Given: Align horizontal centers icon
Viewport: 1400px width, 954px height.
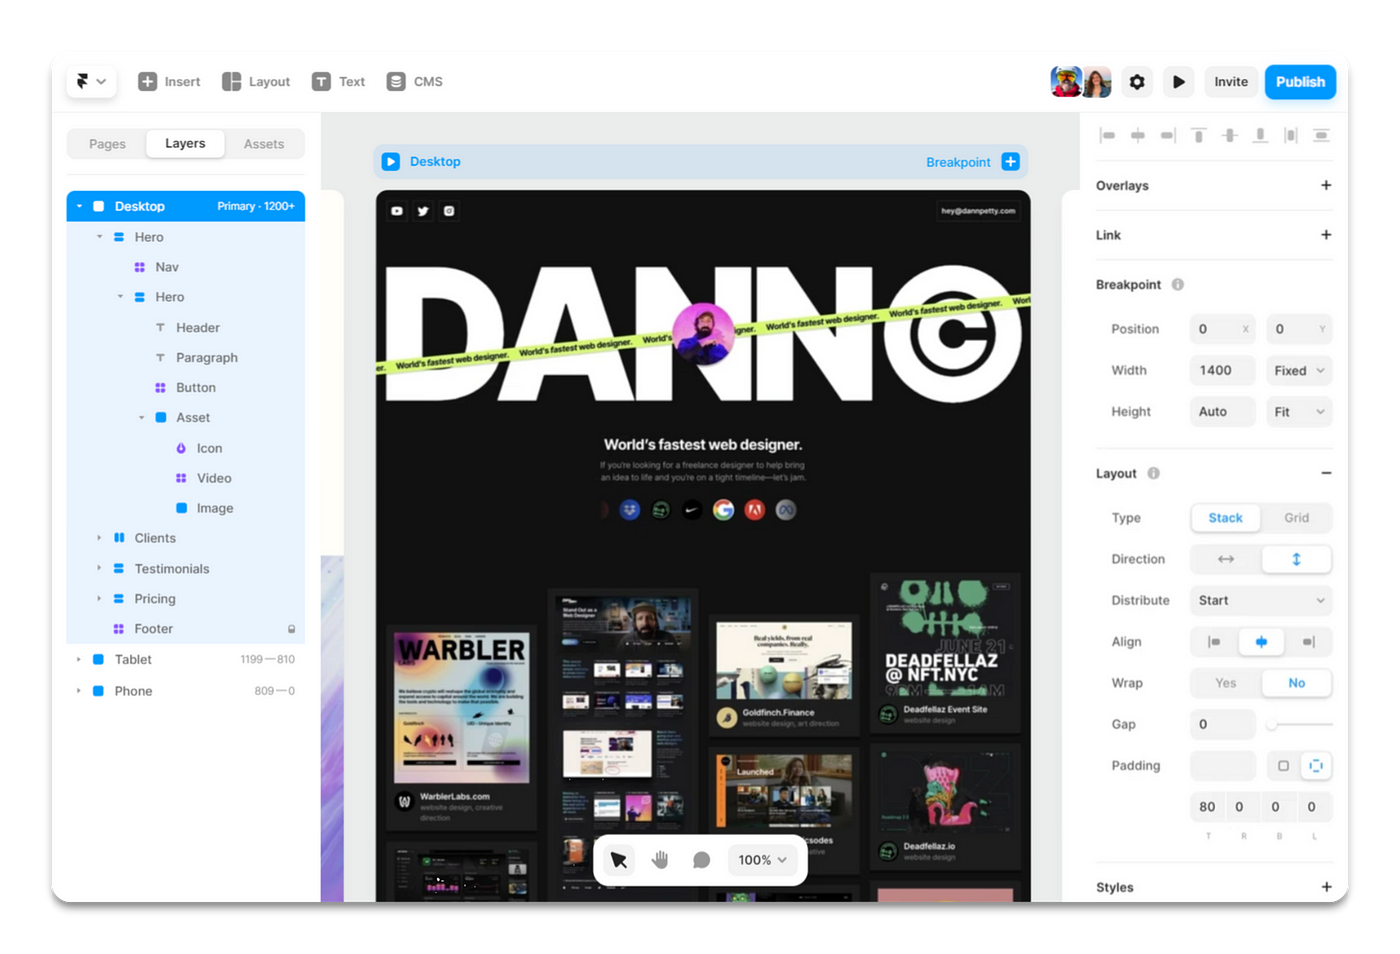Looking at the screenshot, I should (x=1138, y=135).
